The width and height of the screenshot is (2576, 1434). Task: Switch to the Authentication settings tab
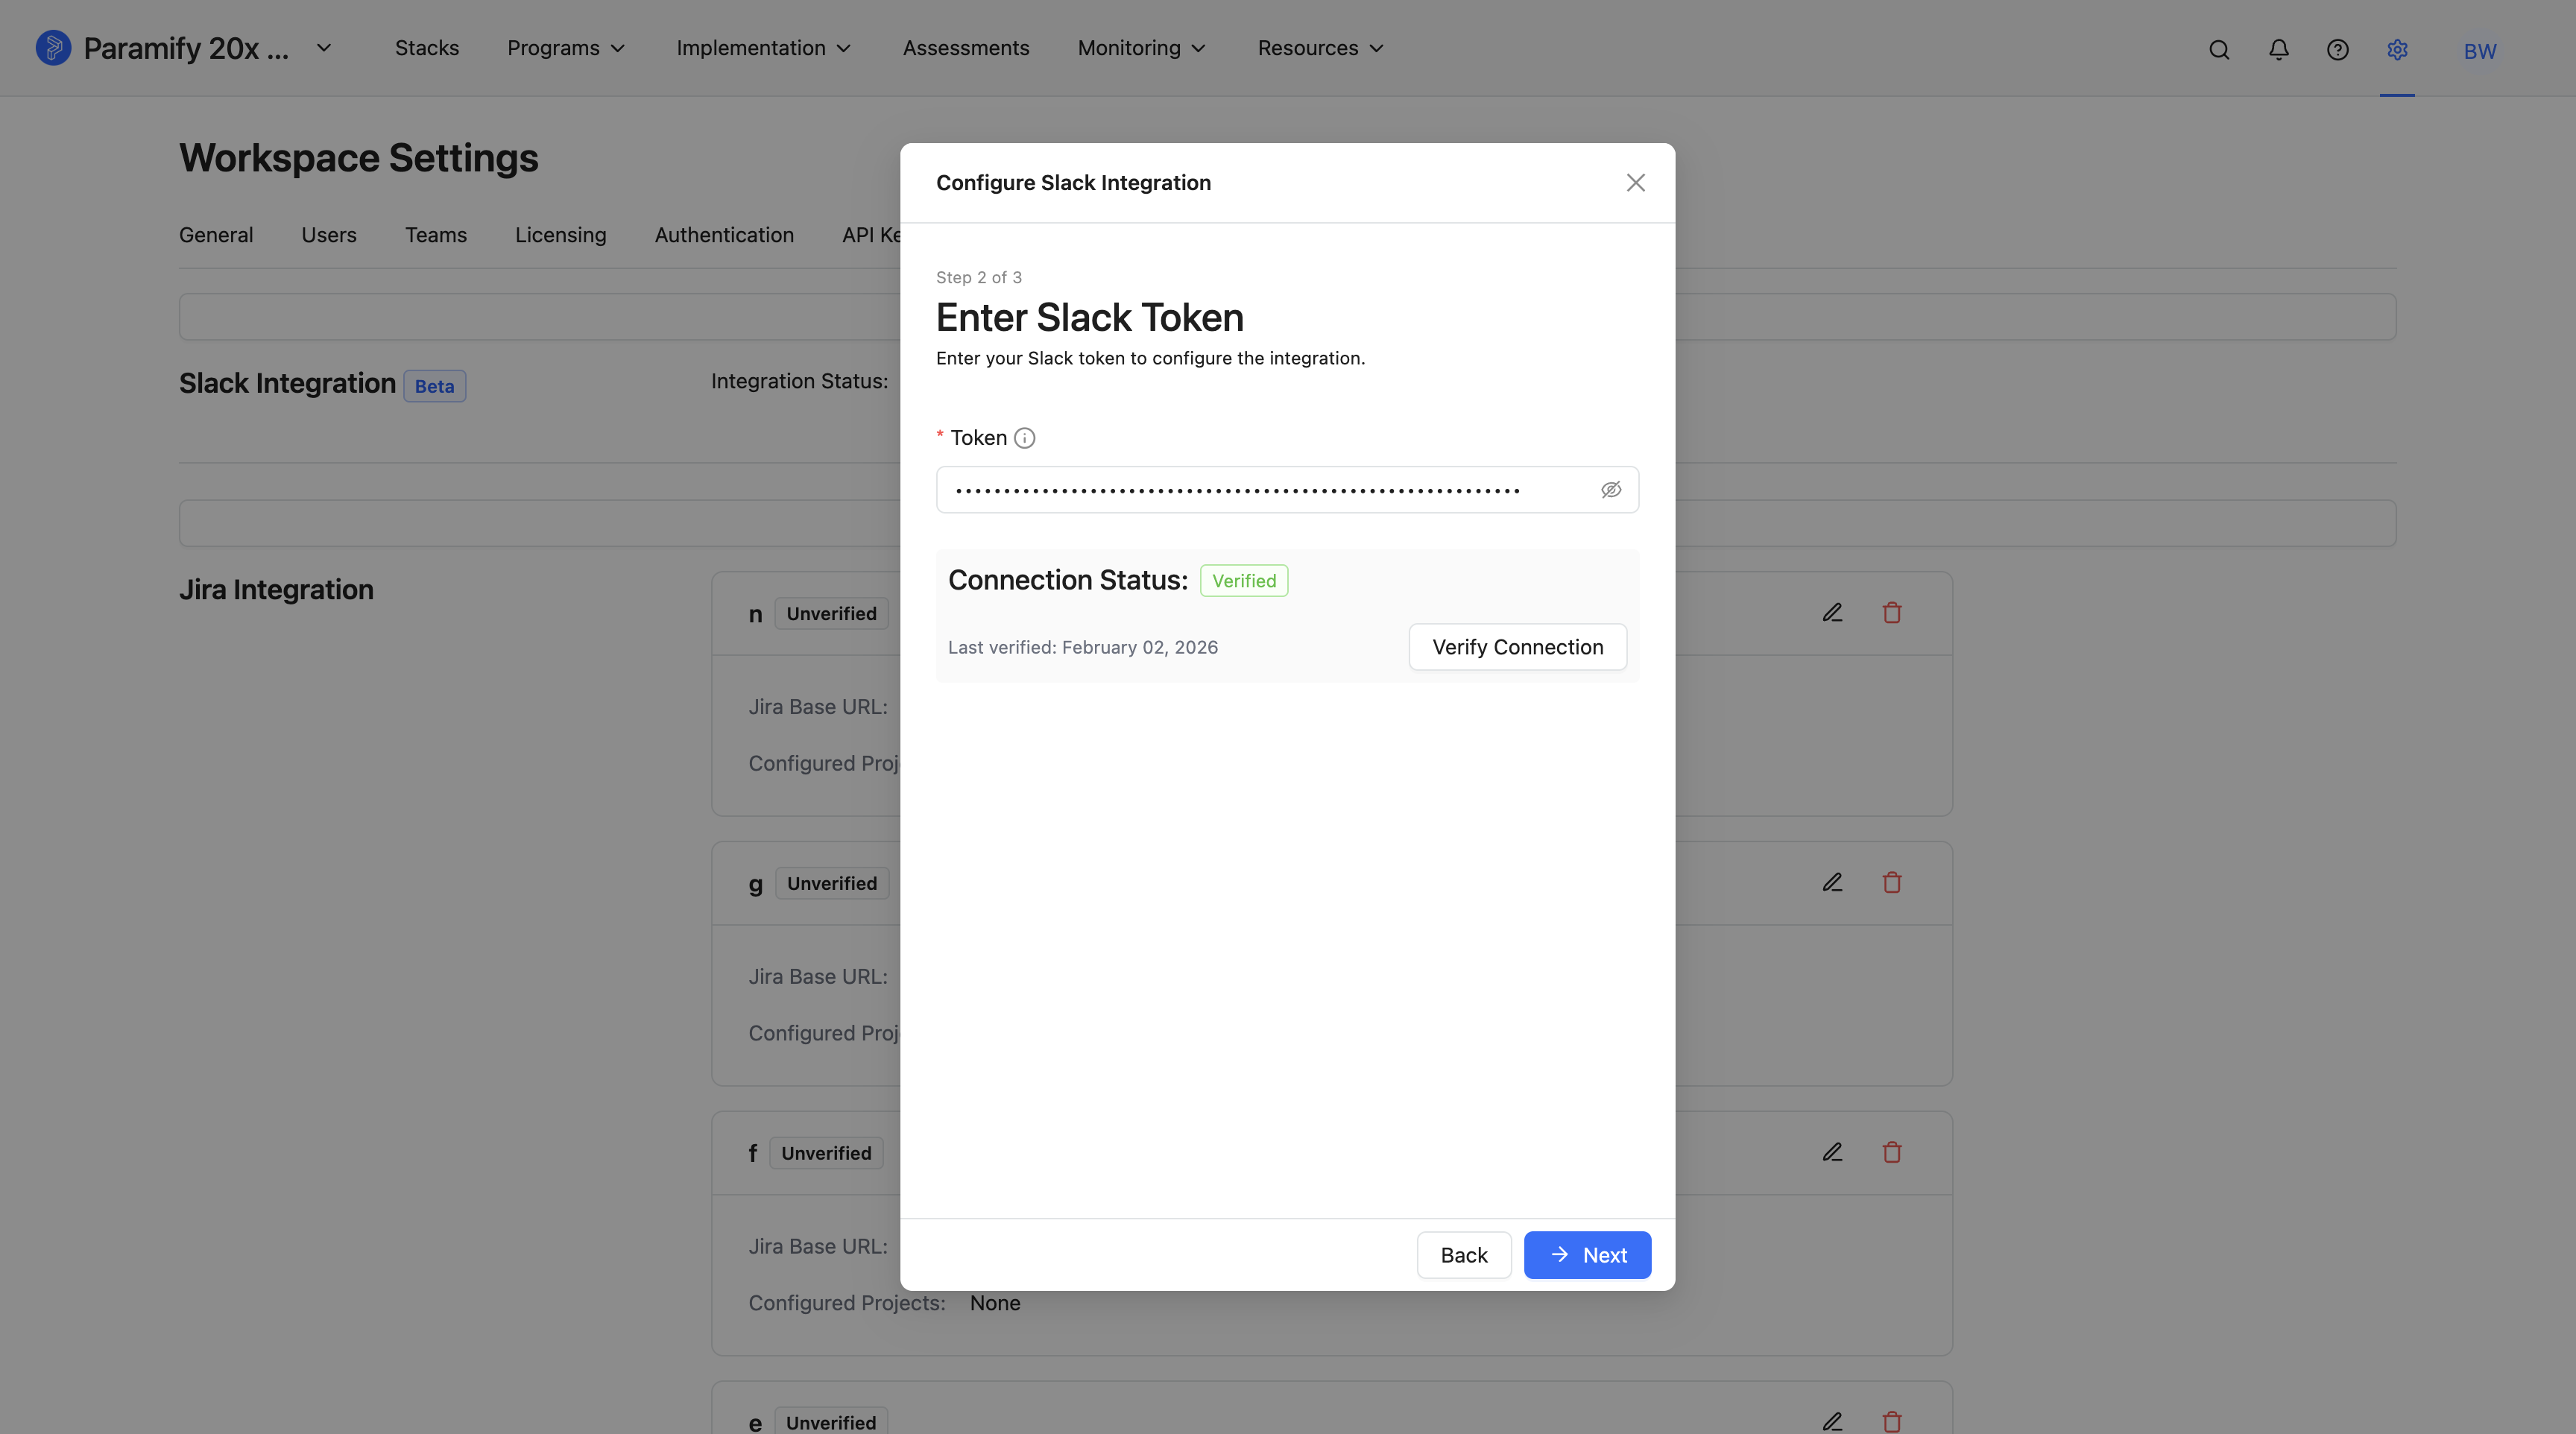tap(724, 235)
